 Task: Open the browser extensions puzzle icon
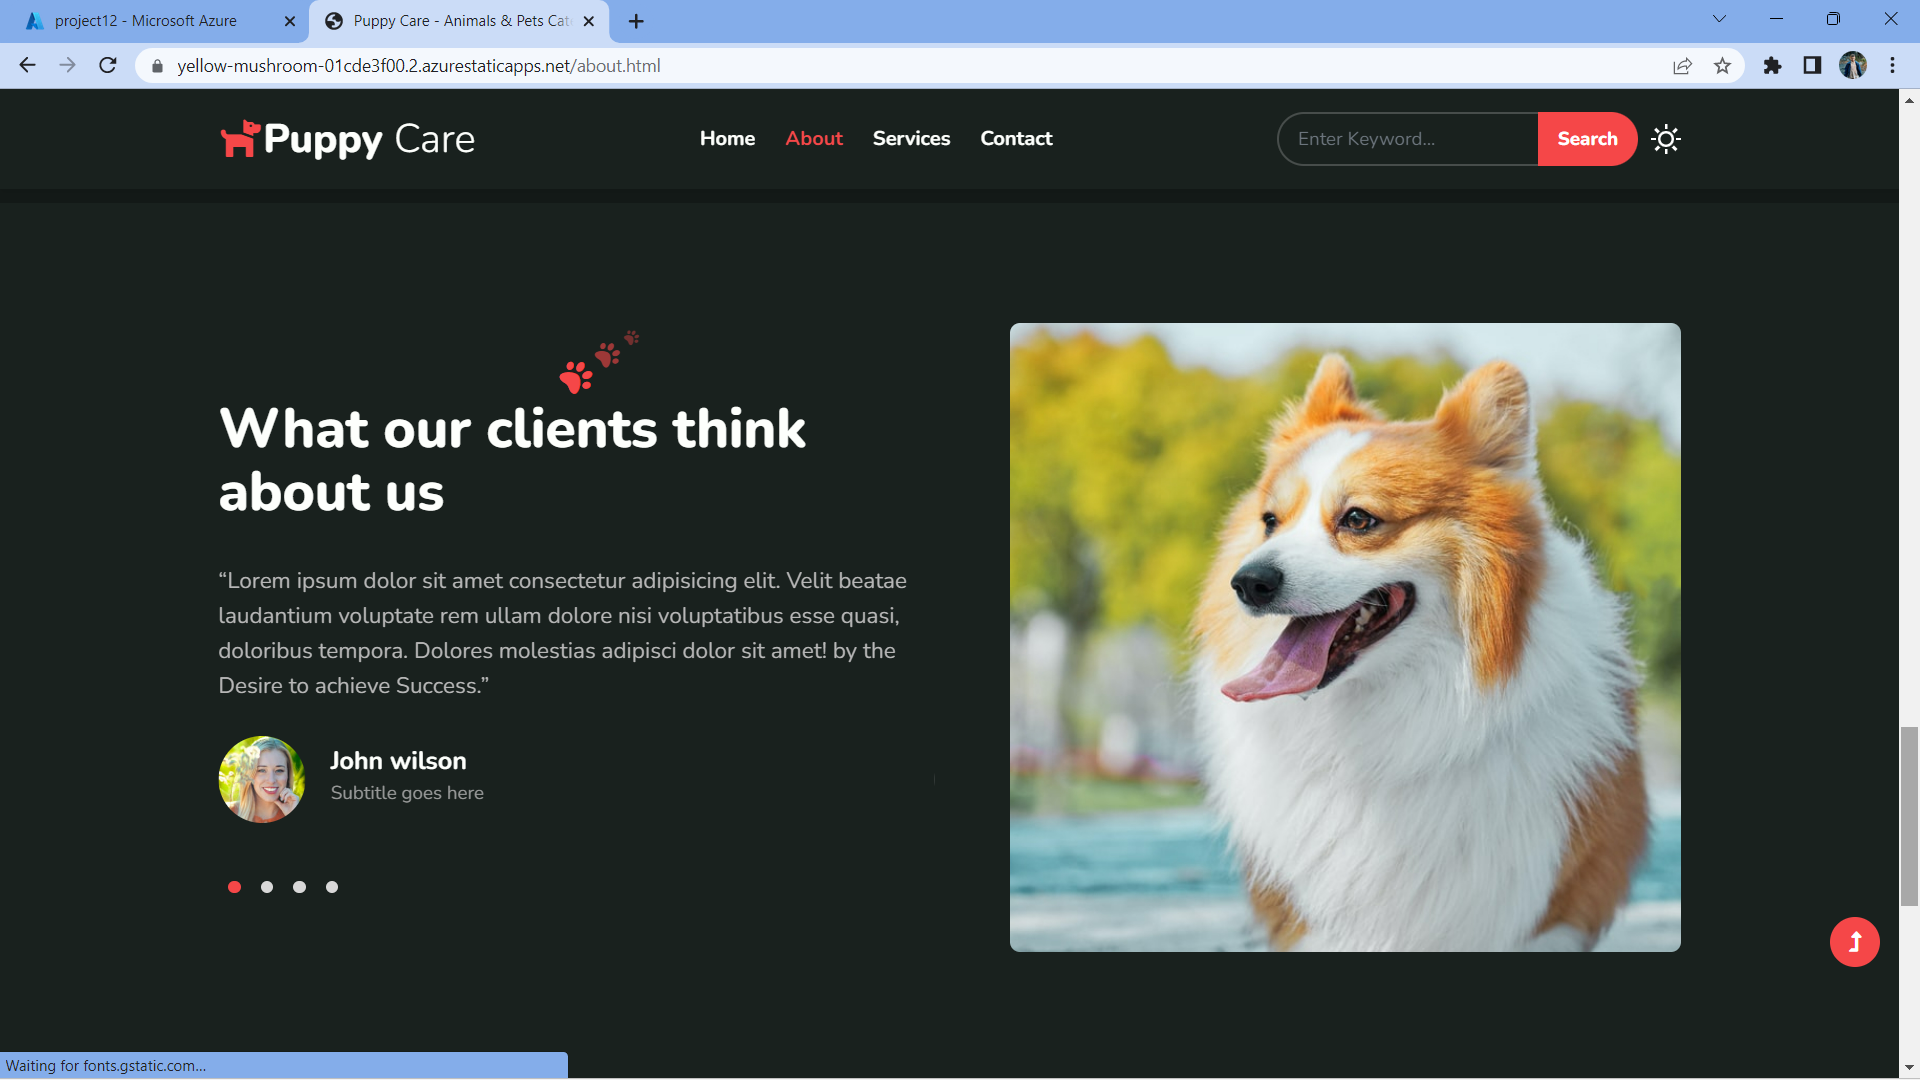pos(1772,66)
